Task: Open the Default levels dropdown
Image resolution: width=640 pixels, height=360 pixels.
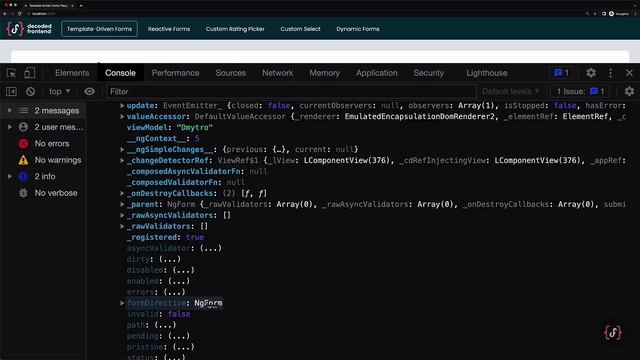Action: (x=511, y=91)
